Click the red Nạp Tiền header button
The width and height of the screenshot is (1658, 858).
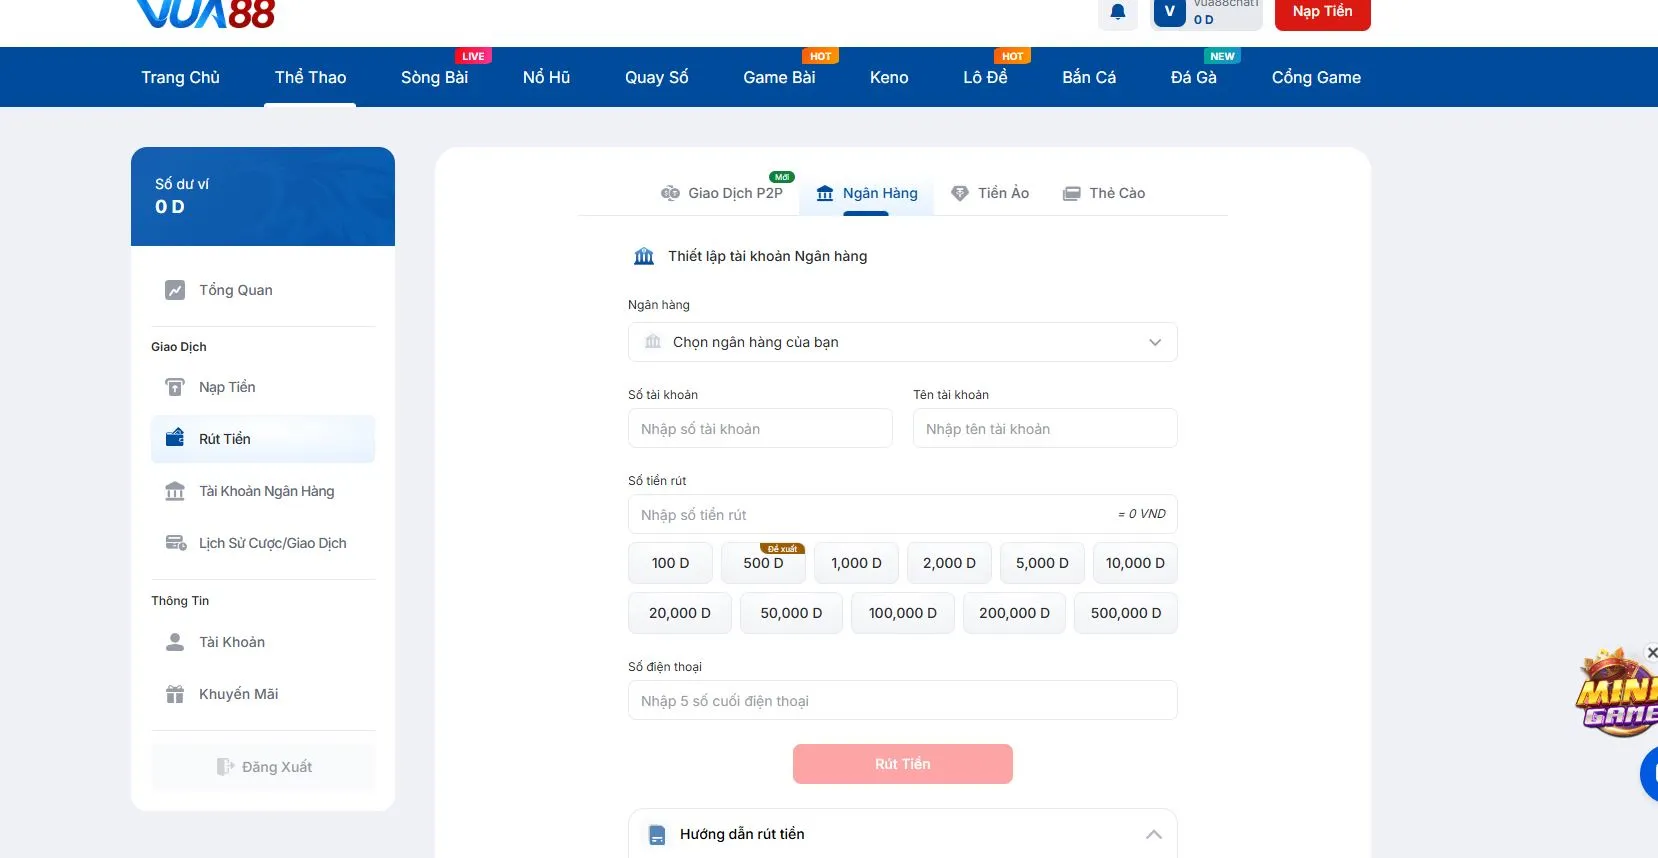[x=1322, y=12]
